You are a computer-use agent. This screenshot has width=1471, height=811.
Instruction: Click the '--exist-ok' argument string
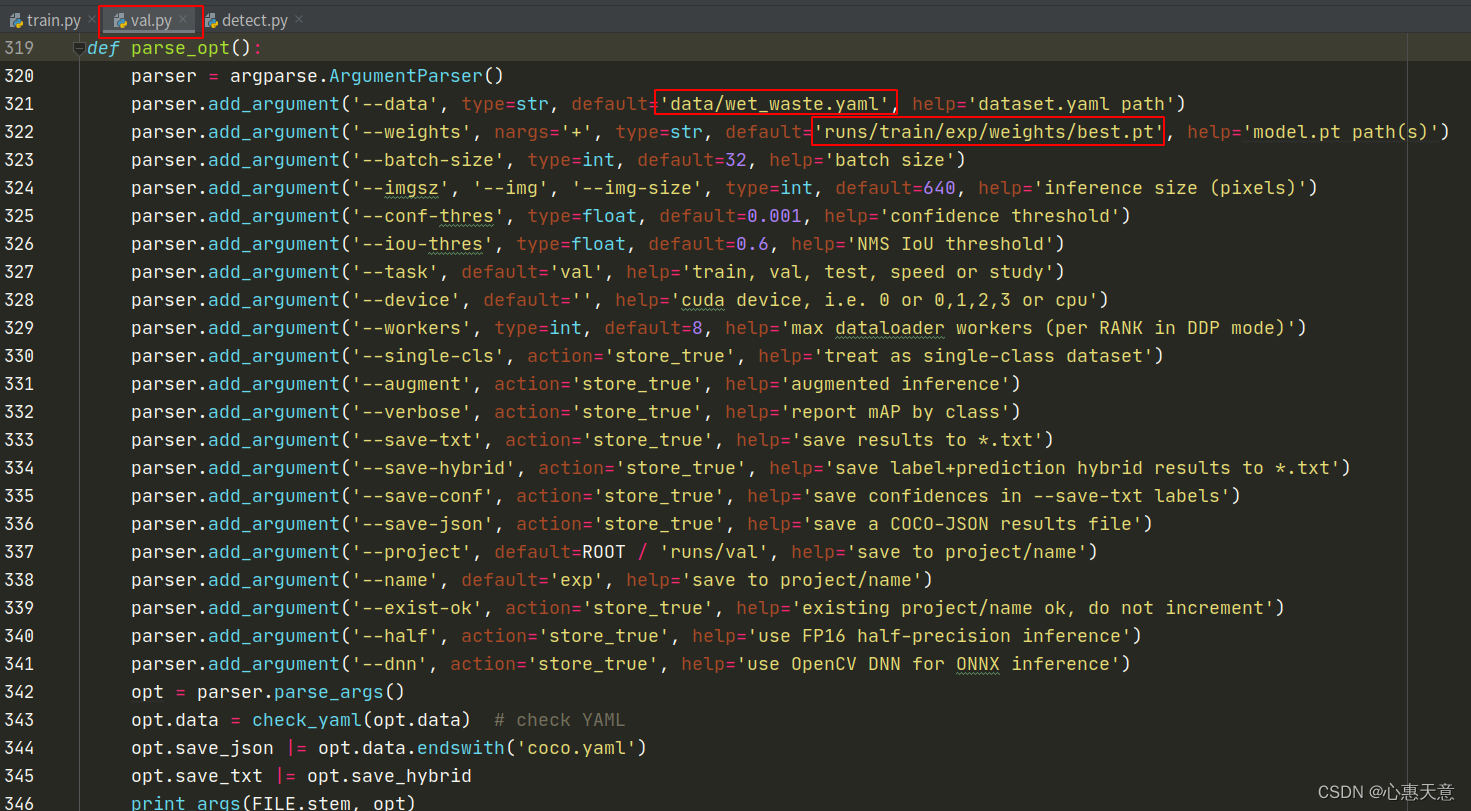418,608
